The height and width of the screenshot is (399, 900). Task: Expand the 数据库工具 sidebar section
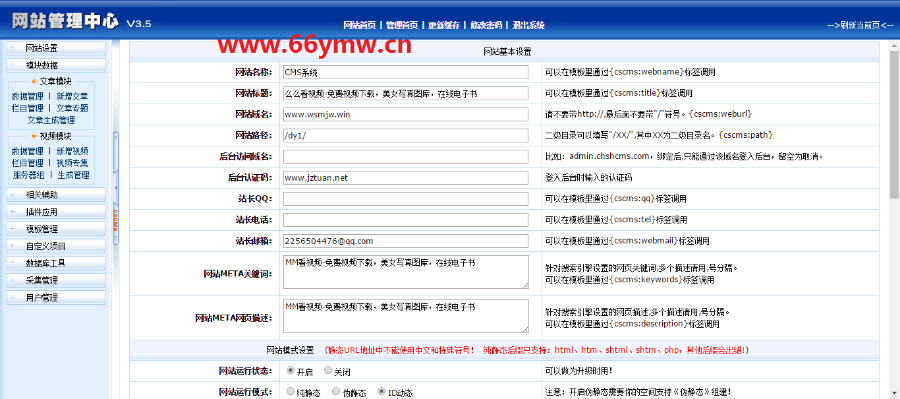tap(56, 264)
